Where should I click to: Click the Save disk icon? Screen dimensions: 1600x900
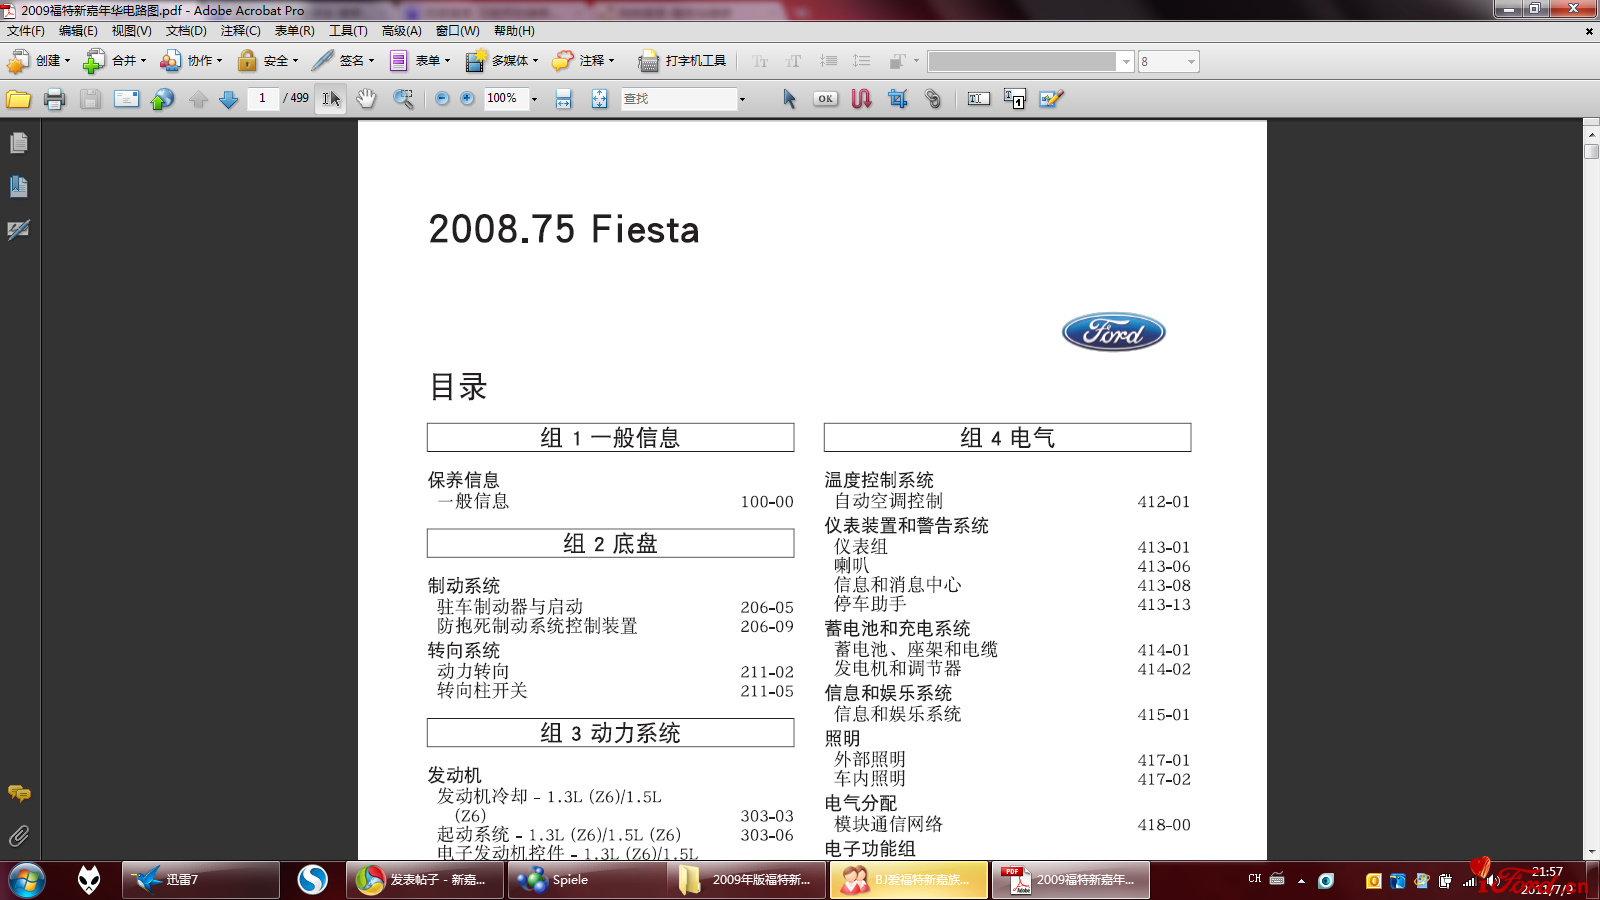91,99
